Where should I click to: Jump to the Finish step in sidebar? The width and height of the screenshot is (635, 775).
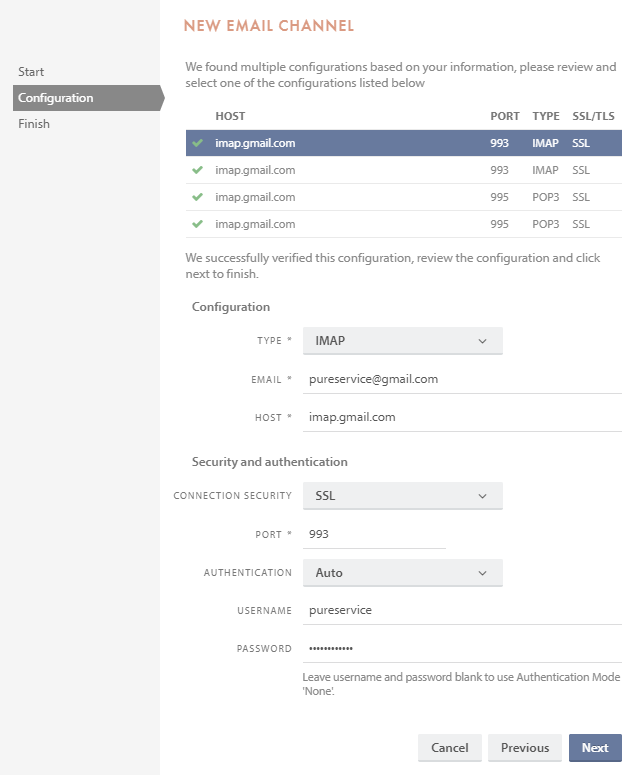(x=34, y=124)
